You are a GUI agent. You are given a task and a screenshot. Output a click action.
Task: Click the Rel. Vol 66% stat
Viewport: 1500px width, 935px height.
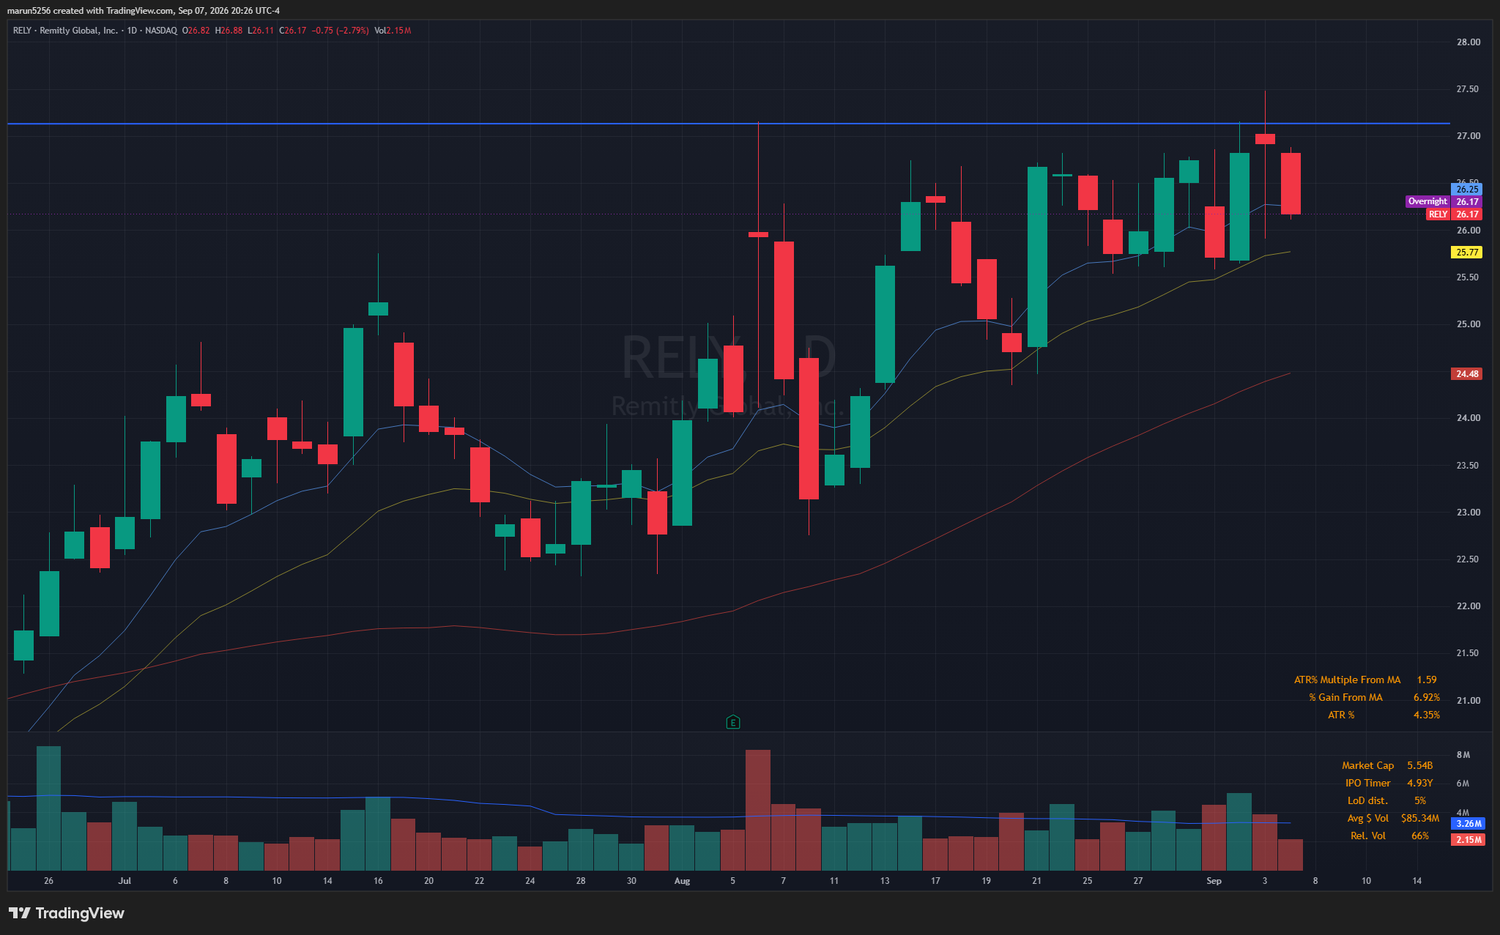tap(1389, 836)
